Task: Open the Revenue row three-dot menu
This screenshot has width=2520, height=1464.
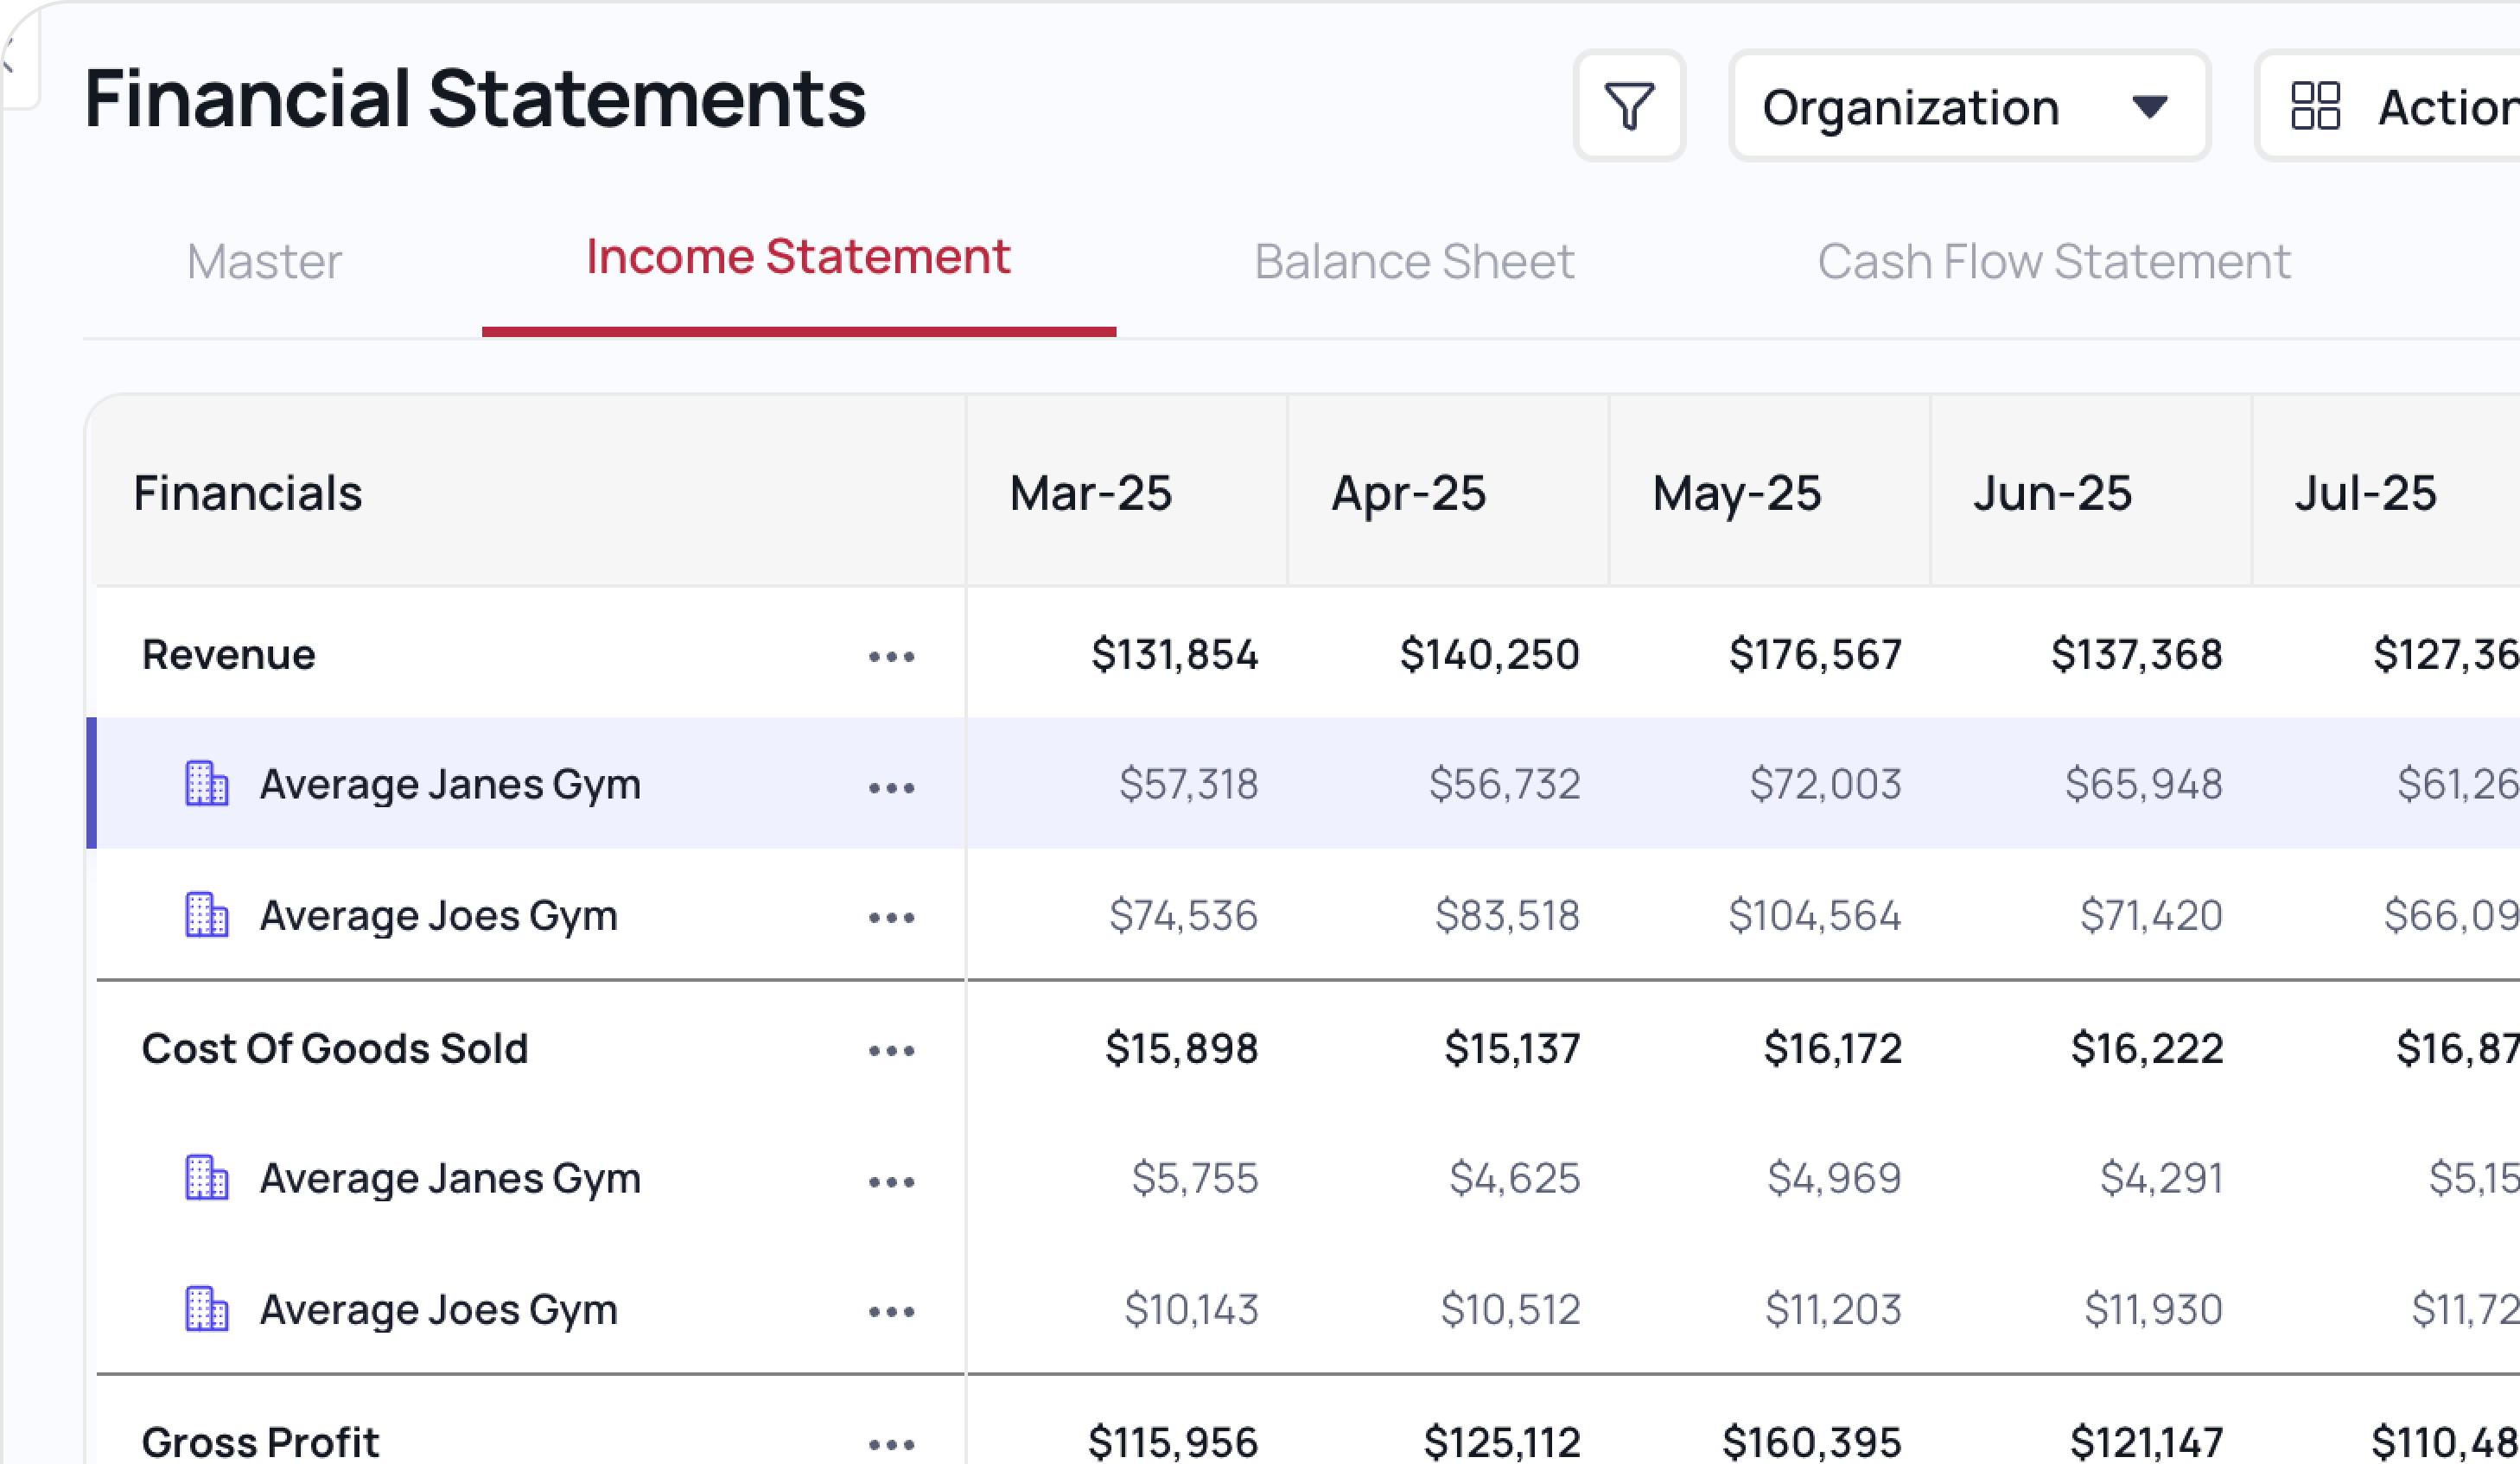Action: click(891, 656)
